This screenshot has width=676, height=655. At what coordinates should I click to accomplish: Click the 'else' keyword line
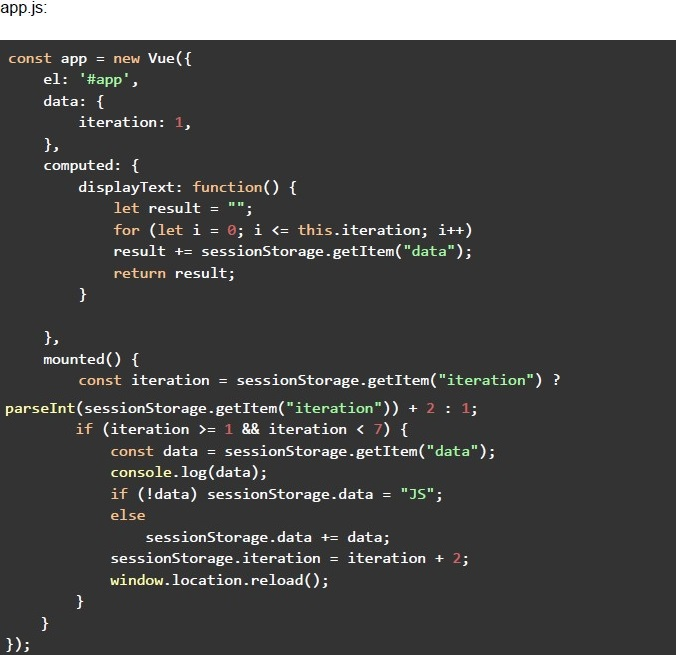tap(128, 516)
